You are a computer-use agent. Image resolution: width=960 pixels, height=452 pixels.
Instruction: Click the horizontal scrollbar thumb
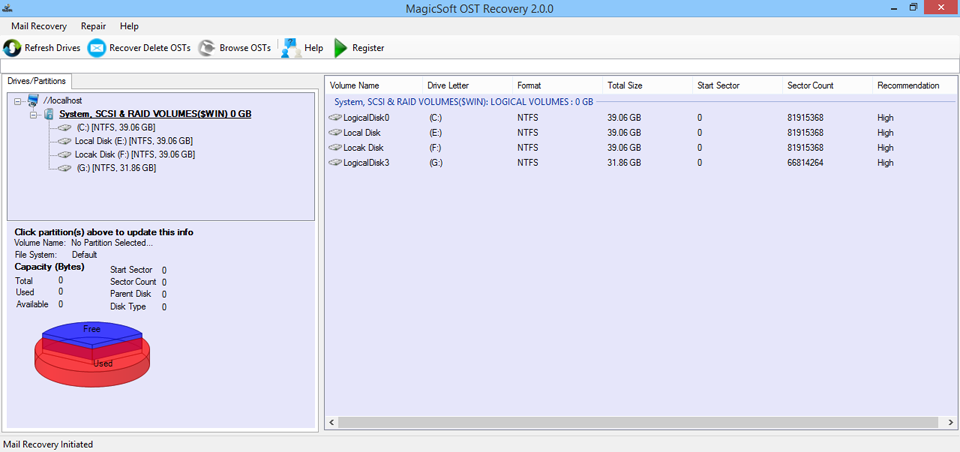[637, 423]
